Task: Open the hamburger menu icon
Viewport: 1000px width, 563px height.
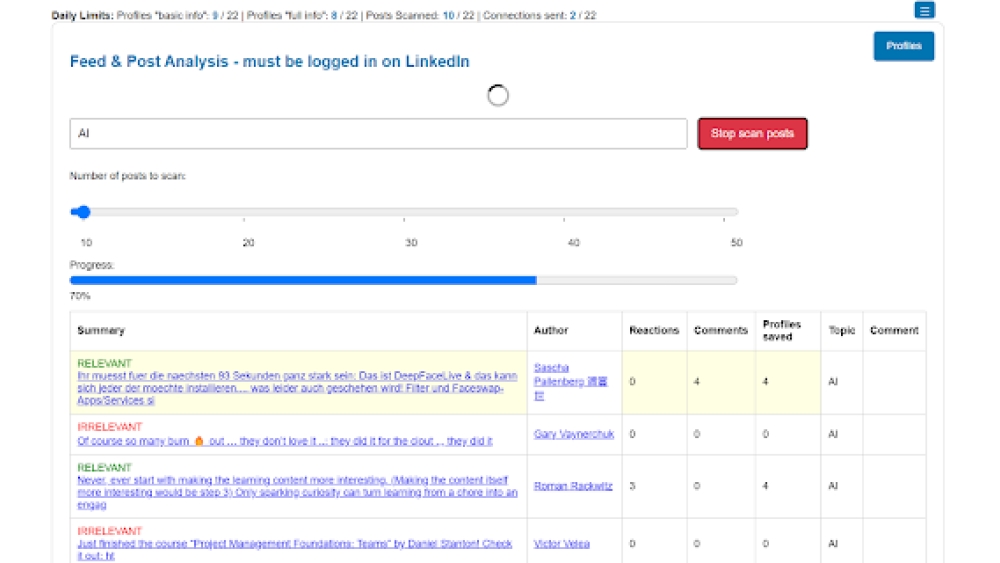Action: pyautogui.click(x=924, y=10)
